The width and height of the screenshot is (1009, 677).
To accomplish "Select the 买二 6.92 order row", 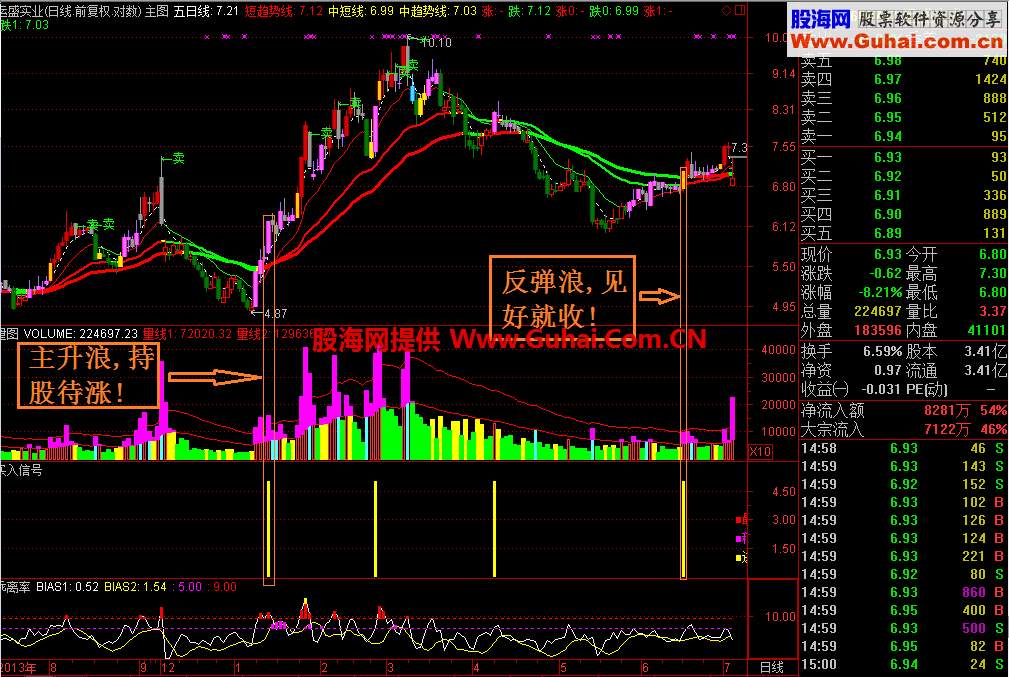I will coord(903,176).
